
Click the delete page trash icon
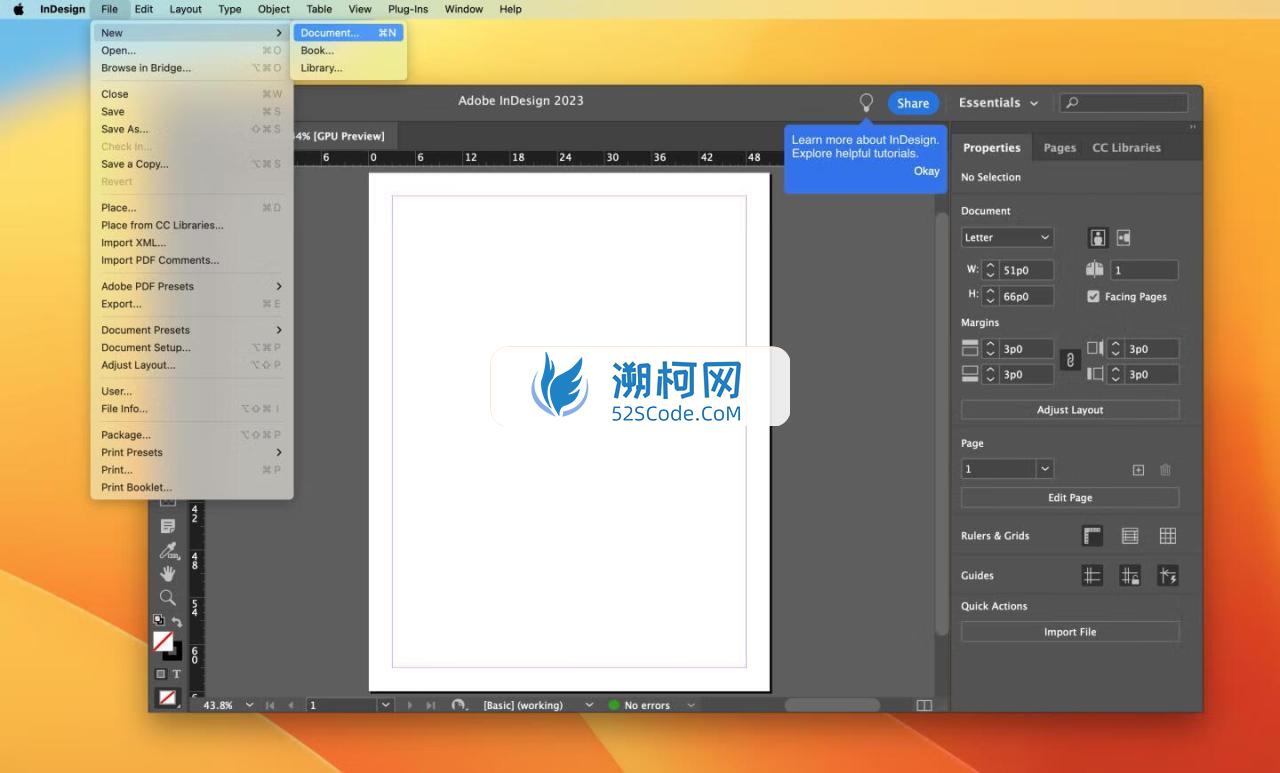1165,469
